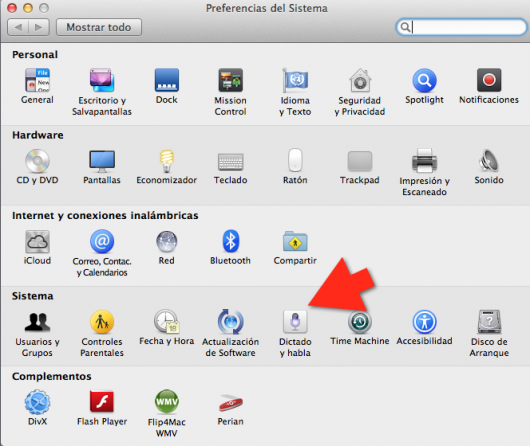Go back with the left arrow button
The height and width of the screenshot is (446, 530).
tap(18, 27)
